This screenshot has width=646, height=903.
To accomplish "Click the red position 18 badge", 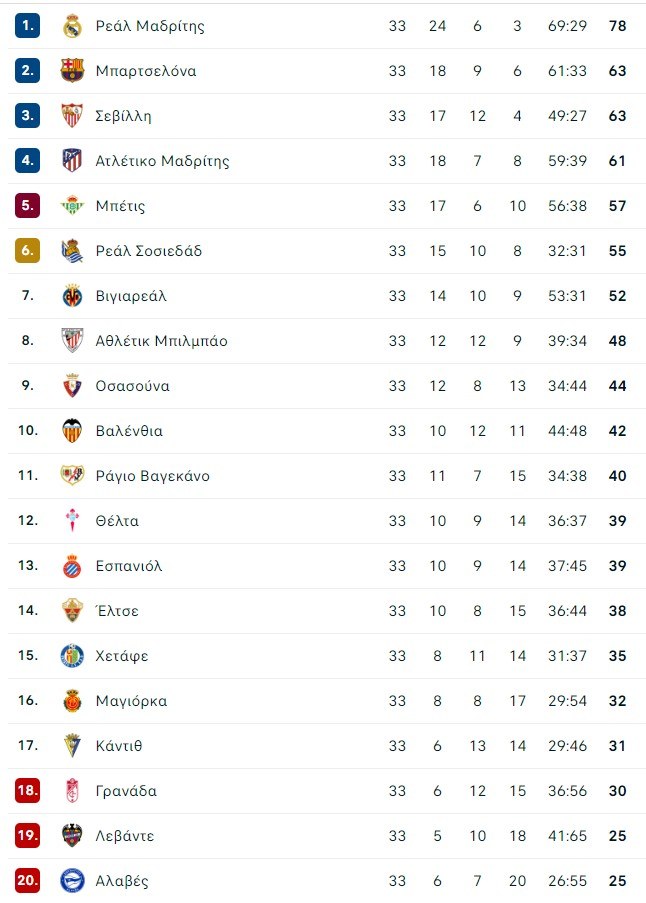I will [27, 791].
